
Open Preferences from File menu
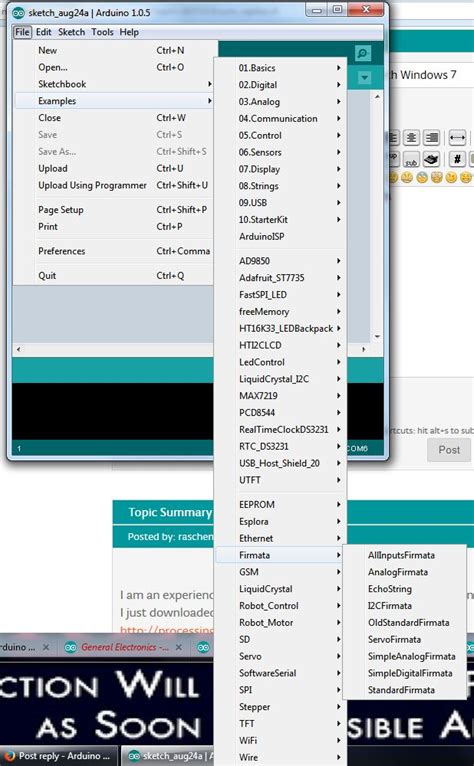(x=114, y=251)
